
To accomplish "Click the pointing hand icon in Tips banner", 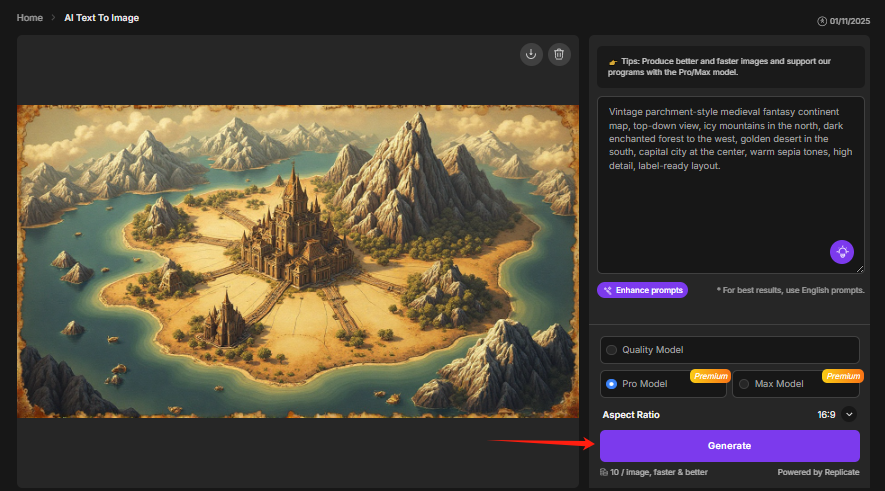I will pos(612,62).
